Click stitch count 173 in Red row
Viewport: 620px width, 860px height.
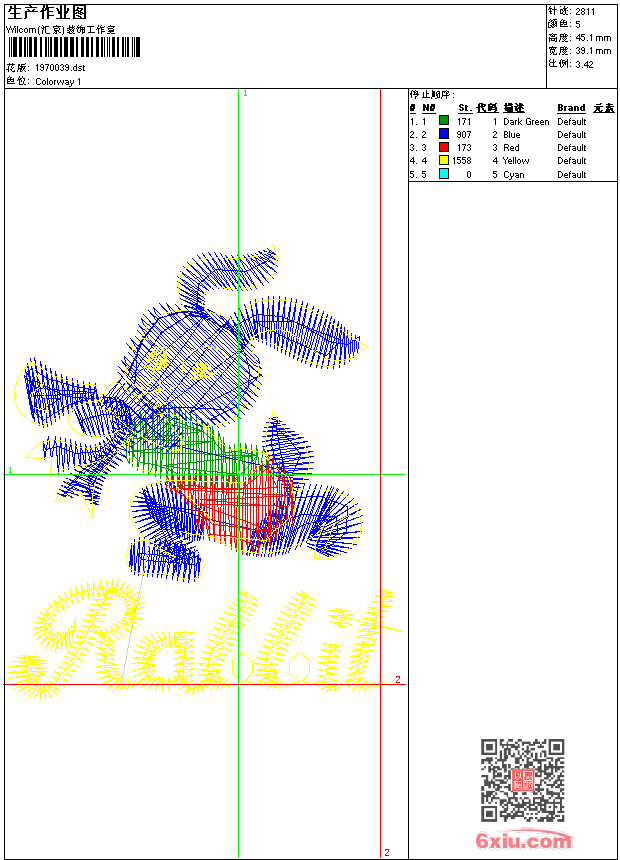(464, 148)
